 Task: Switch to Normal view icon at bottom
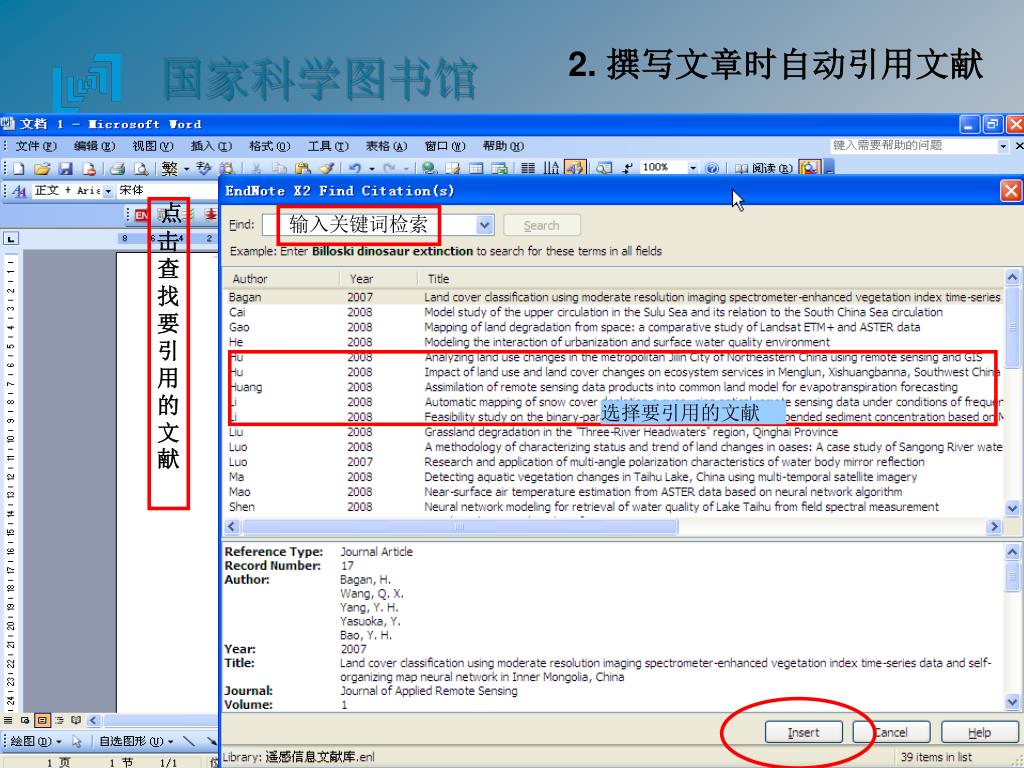[x=8, y=720]
